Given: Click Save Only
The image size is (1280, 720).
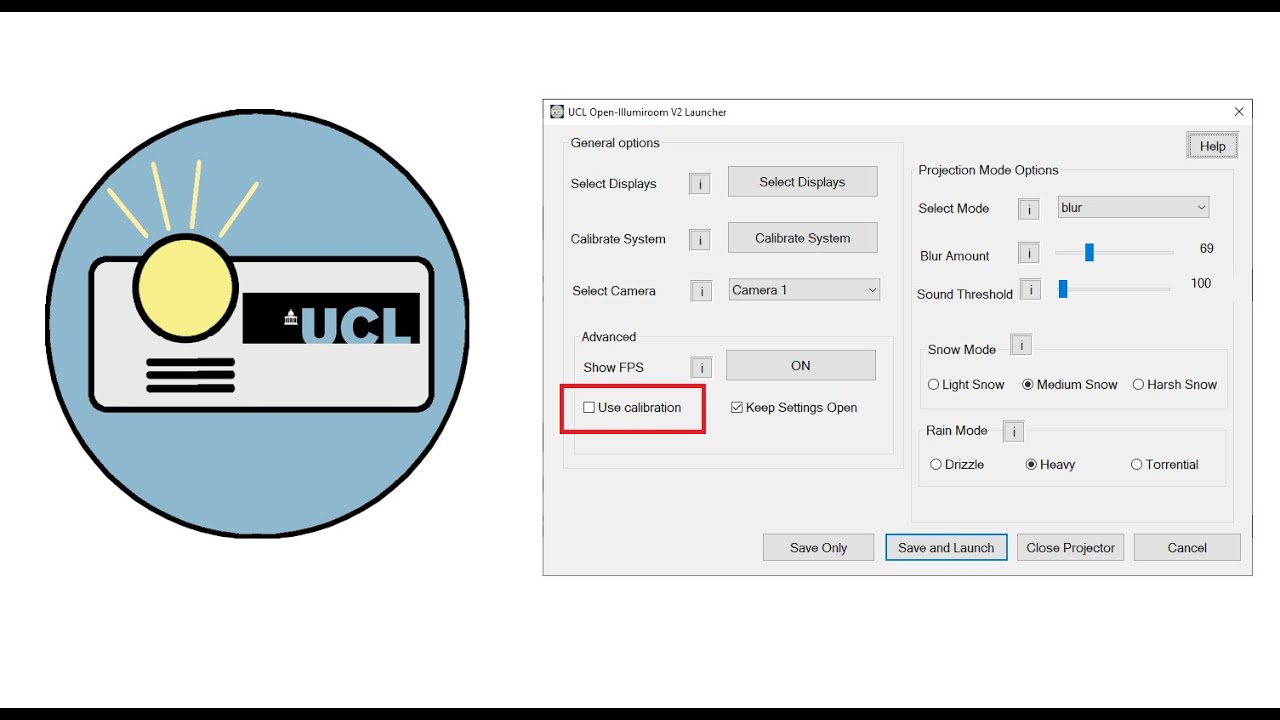Looking at the screenshot, I should coord(818,547).
